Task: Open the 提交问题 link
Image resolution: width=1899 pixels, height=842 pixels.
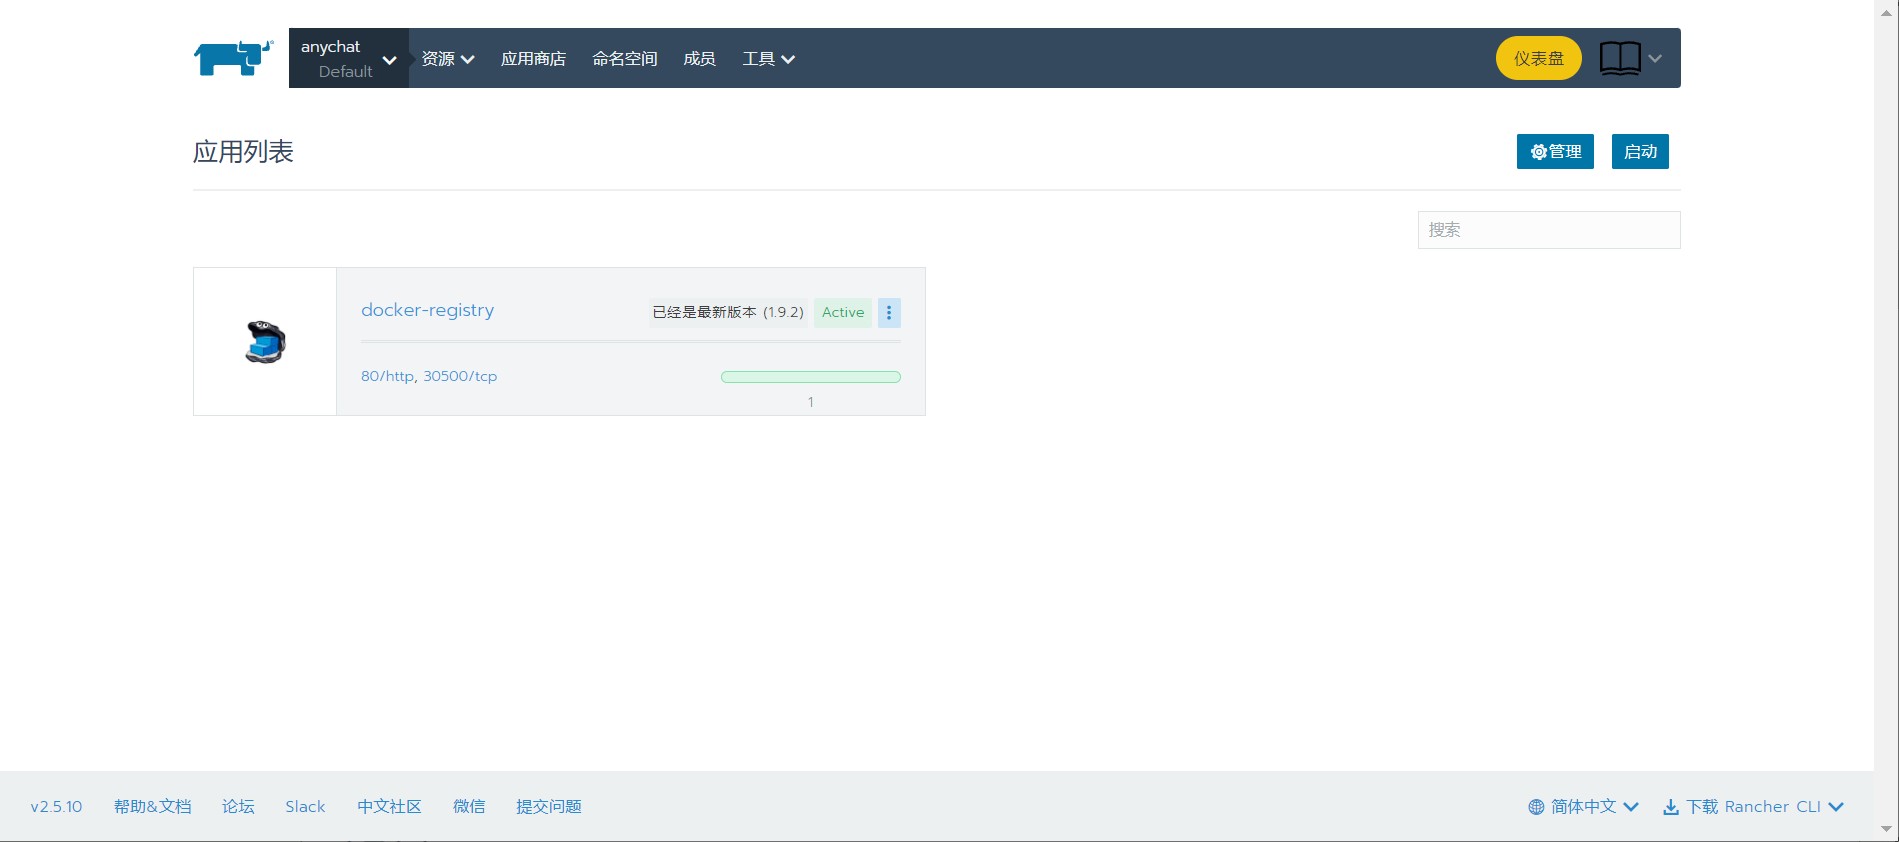Action: [548, 806]
